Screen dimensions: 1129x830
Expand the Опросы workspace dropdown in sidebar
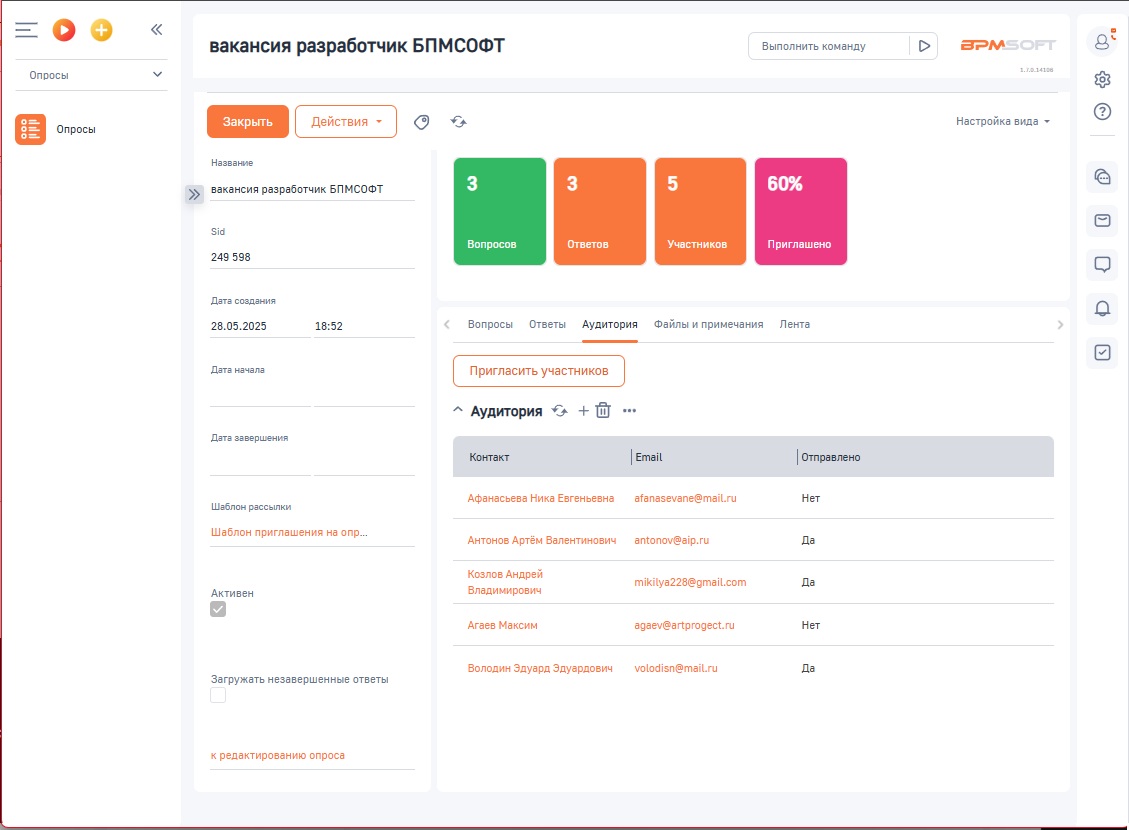91,74
